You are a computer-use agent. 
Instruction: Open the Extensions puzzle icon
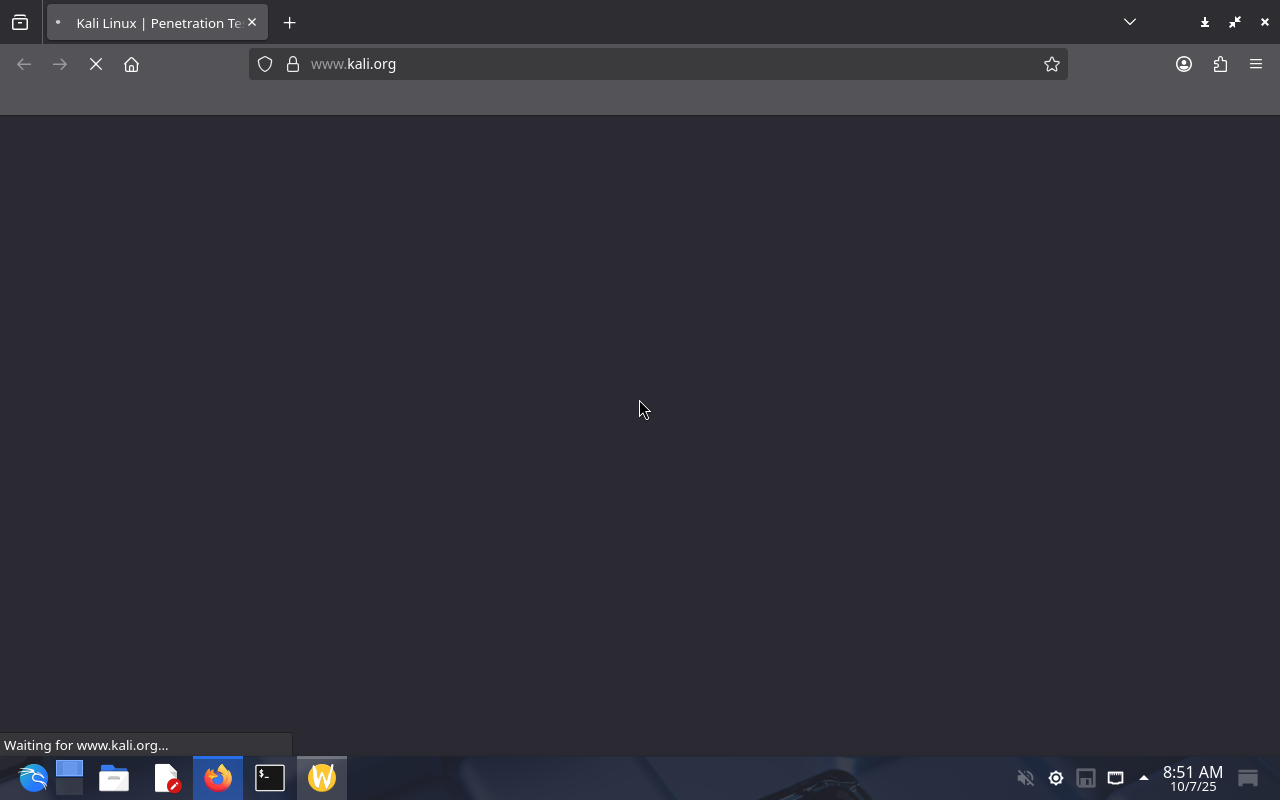1220,64
